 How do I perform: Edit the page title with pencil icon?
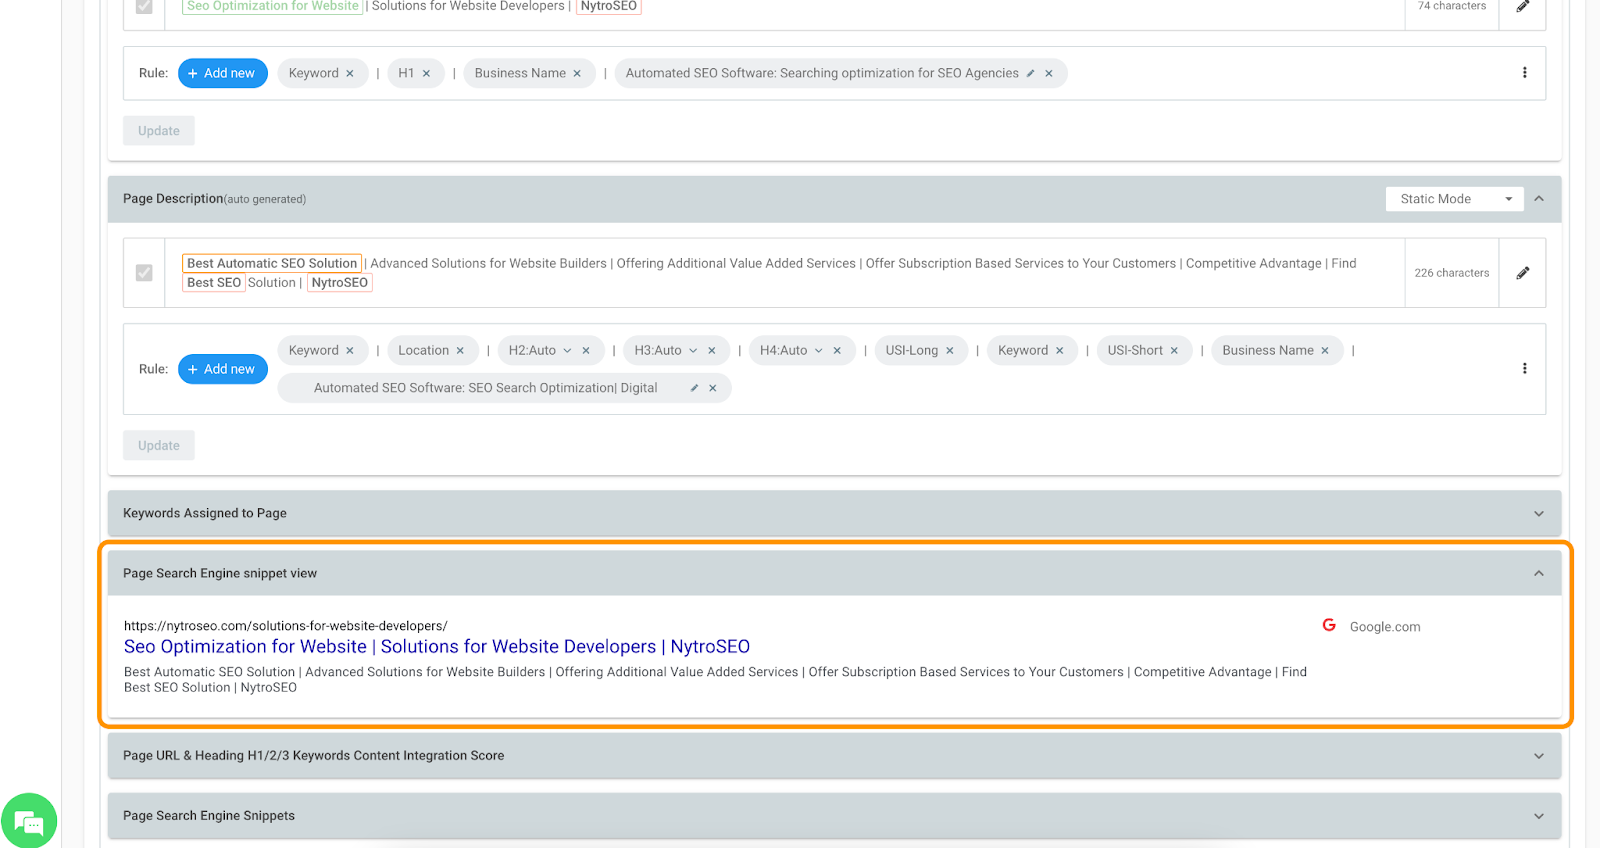tap(1522, 6)
